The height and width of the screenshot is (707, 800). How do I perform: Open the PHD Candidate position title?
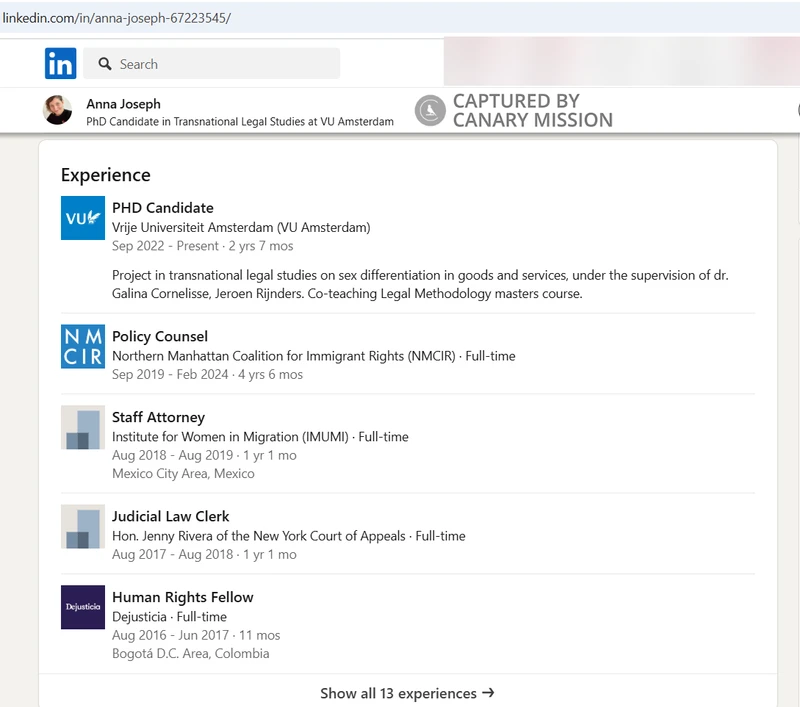(163, 208)
